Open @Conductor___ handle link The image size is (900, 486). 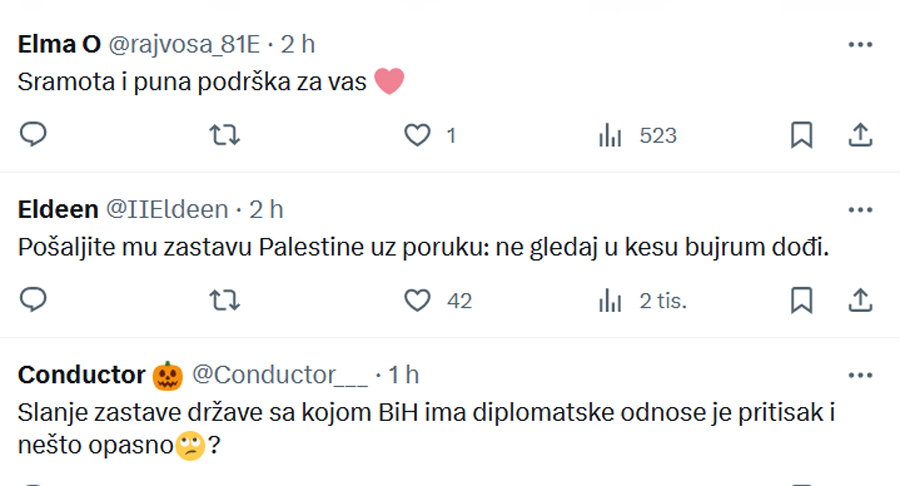(280, 375)
